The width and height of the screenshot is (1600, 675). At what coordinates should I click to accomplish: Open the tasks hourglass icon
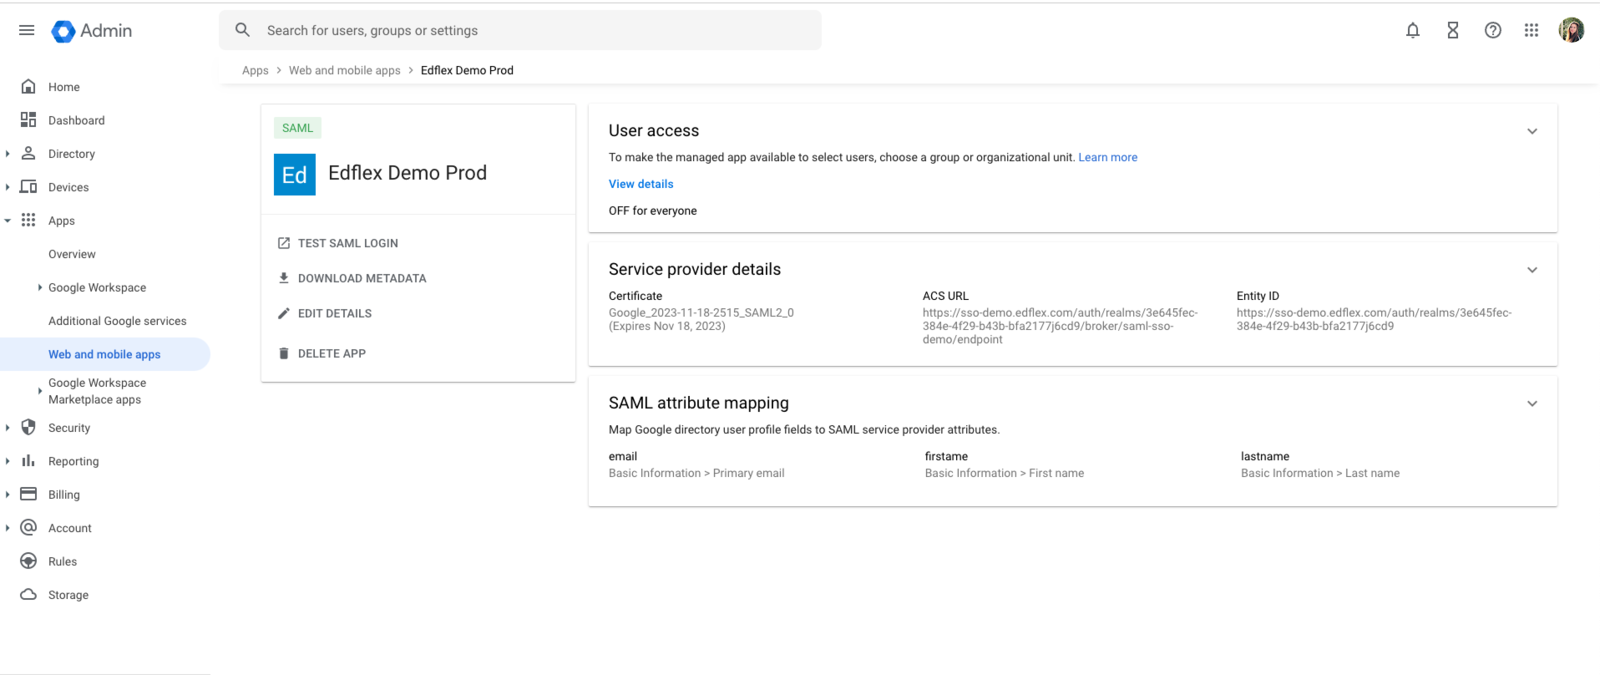1453,31
